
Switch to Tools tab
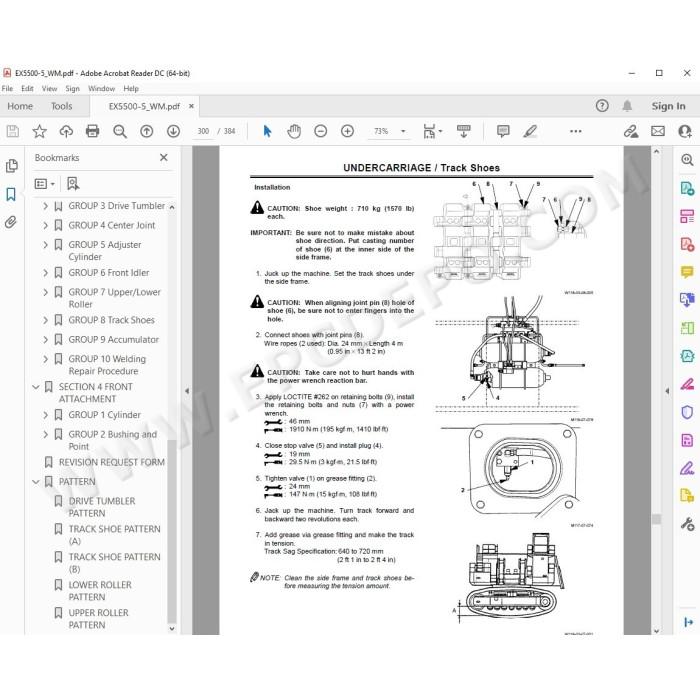coord(62,106)
